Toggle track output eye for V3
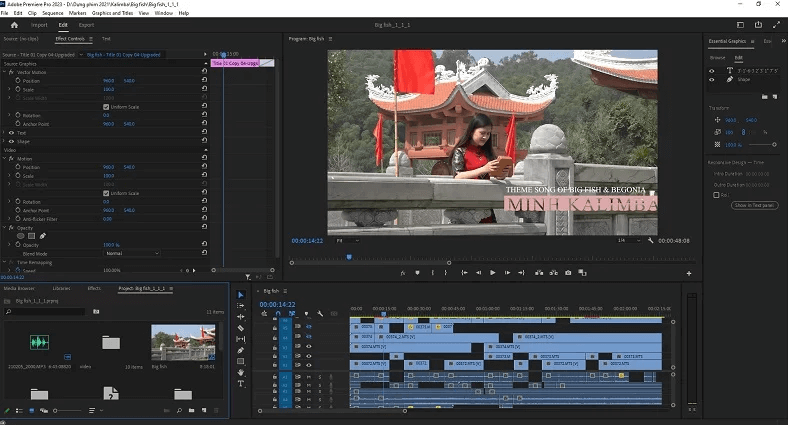This screenshot has height=425, width=788. [x=309, y=346]
